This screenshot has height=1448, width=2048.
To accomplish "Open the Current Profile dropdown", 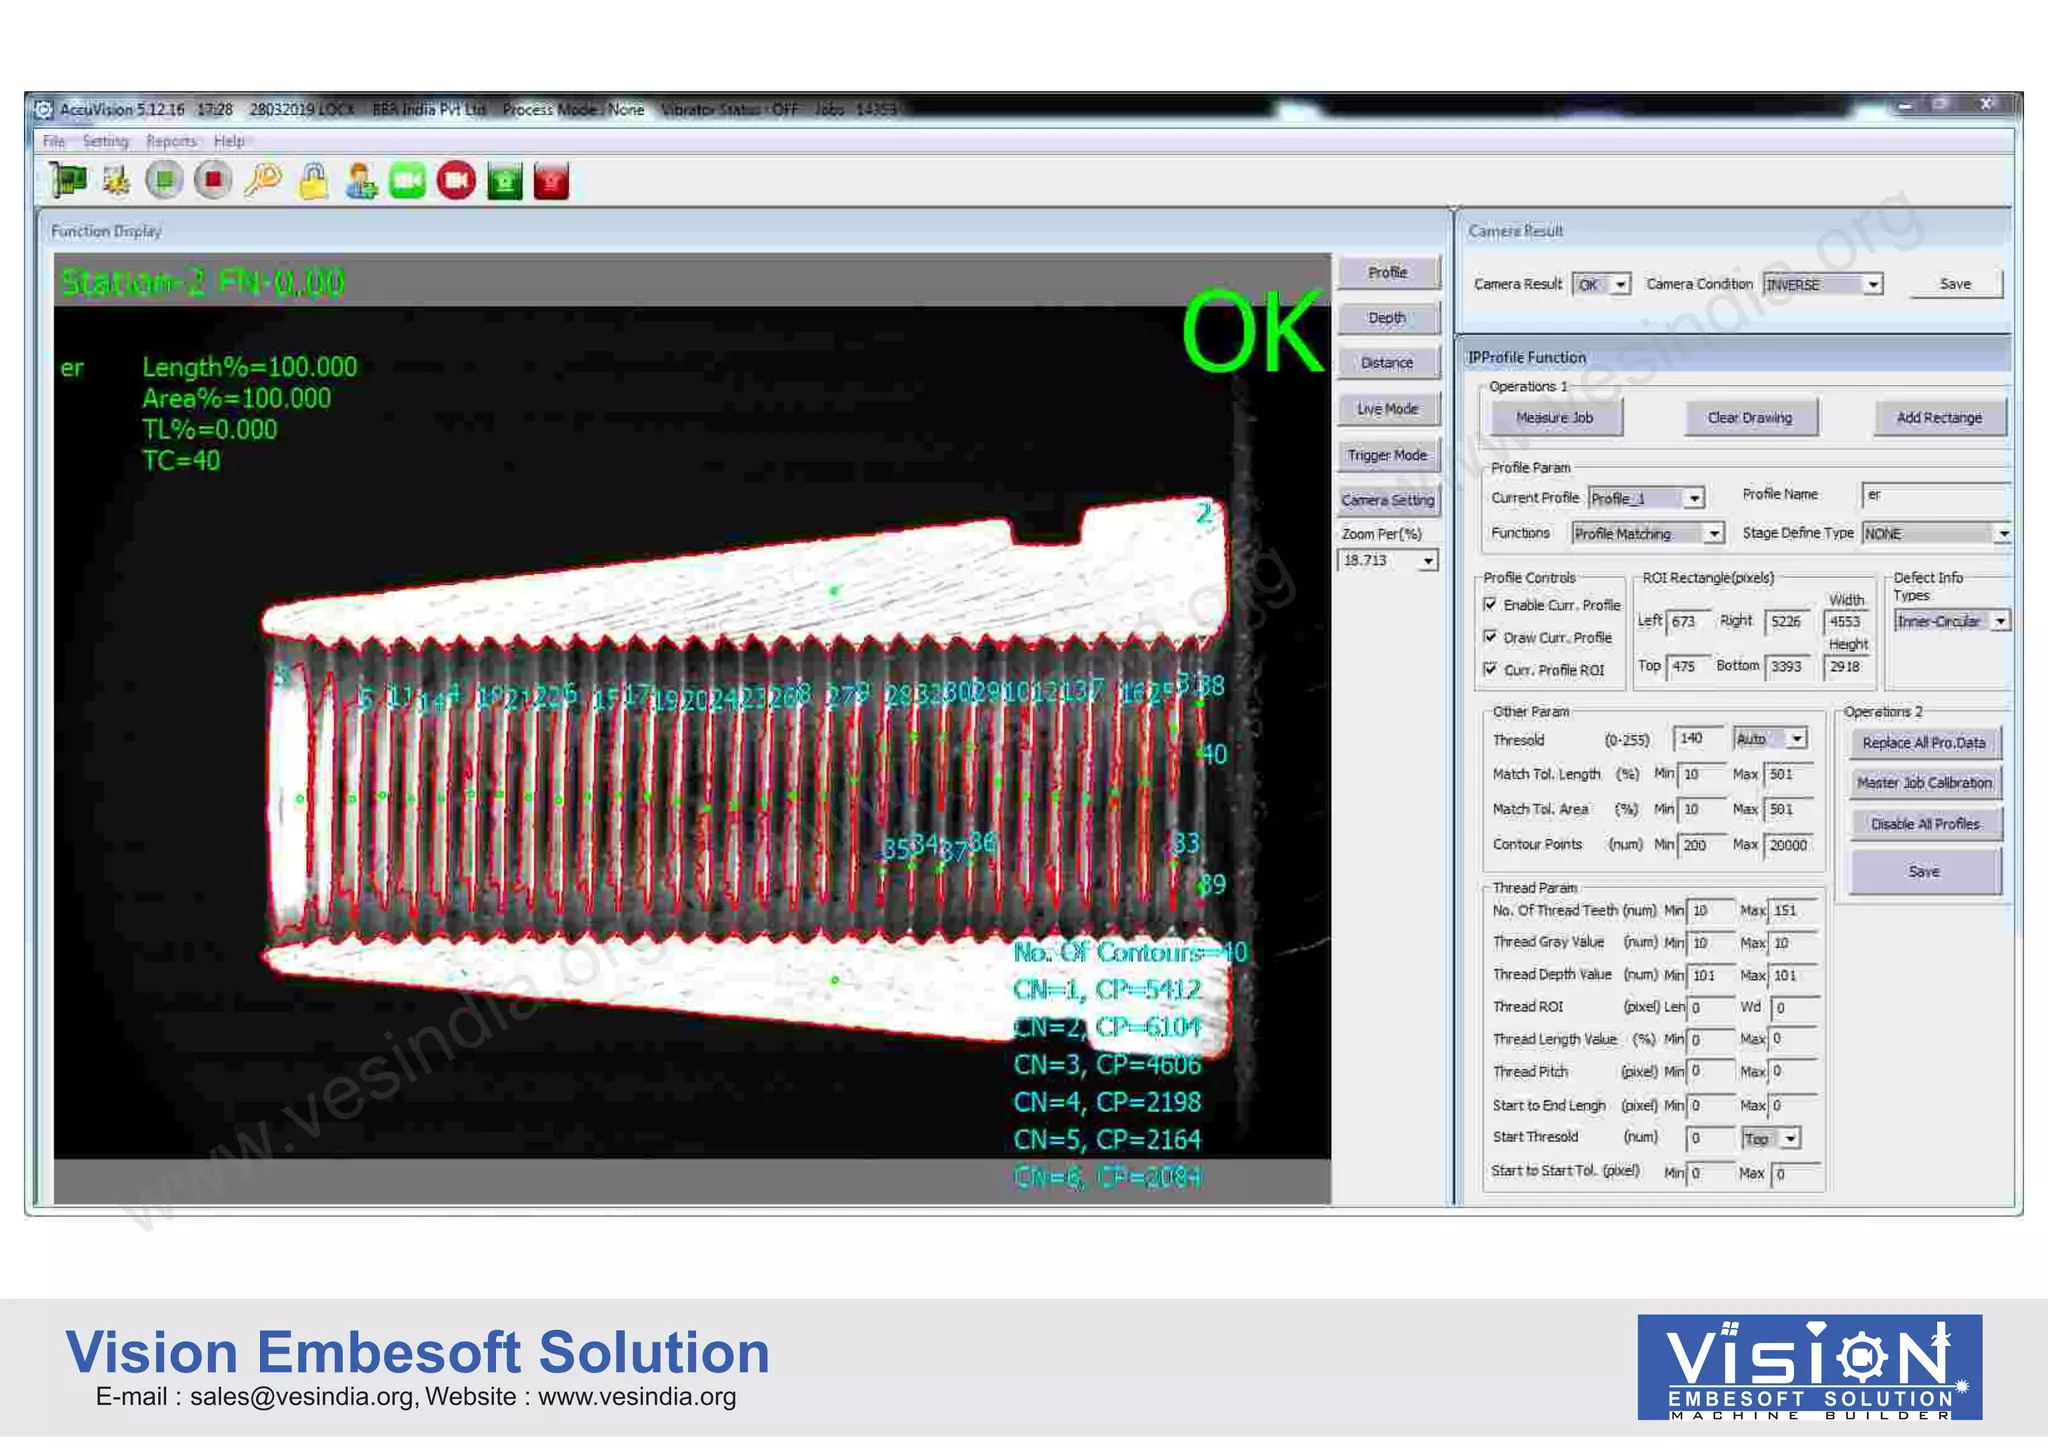I will pos(1645,498).
